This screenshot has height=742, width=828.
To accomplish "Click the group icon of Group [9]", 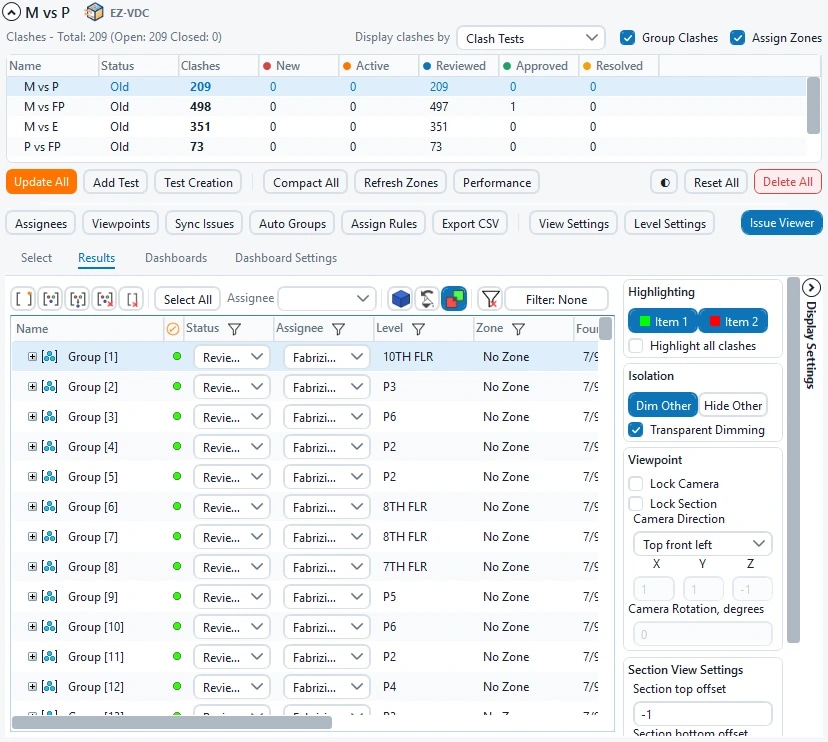I will 50,597.
